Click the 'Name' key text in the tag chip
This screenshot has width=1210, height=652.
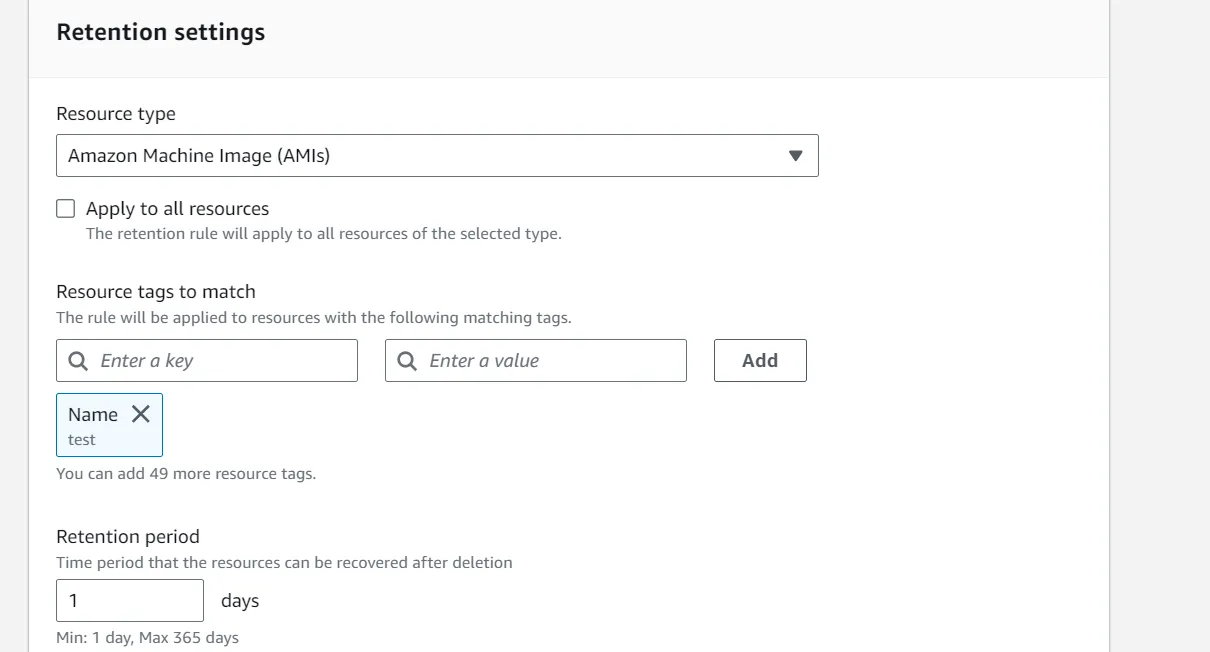[x=93, y=414]
